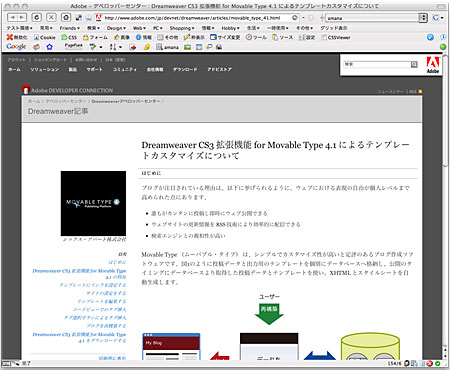Open the Google search engine dropdown
This screenshot has height=370, width=450.
tap(438, 18)
